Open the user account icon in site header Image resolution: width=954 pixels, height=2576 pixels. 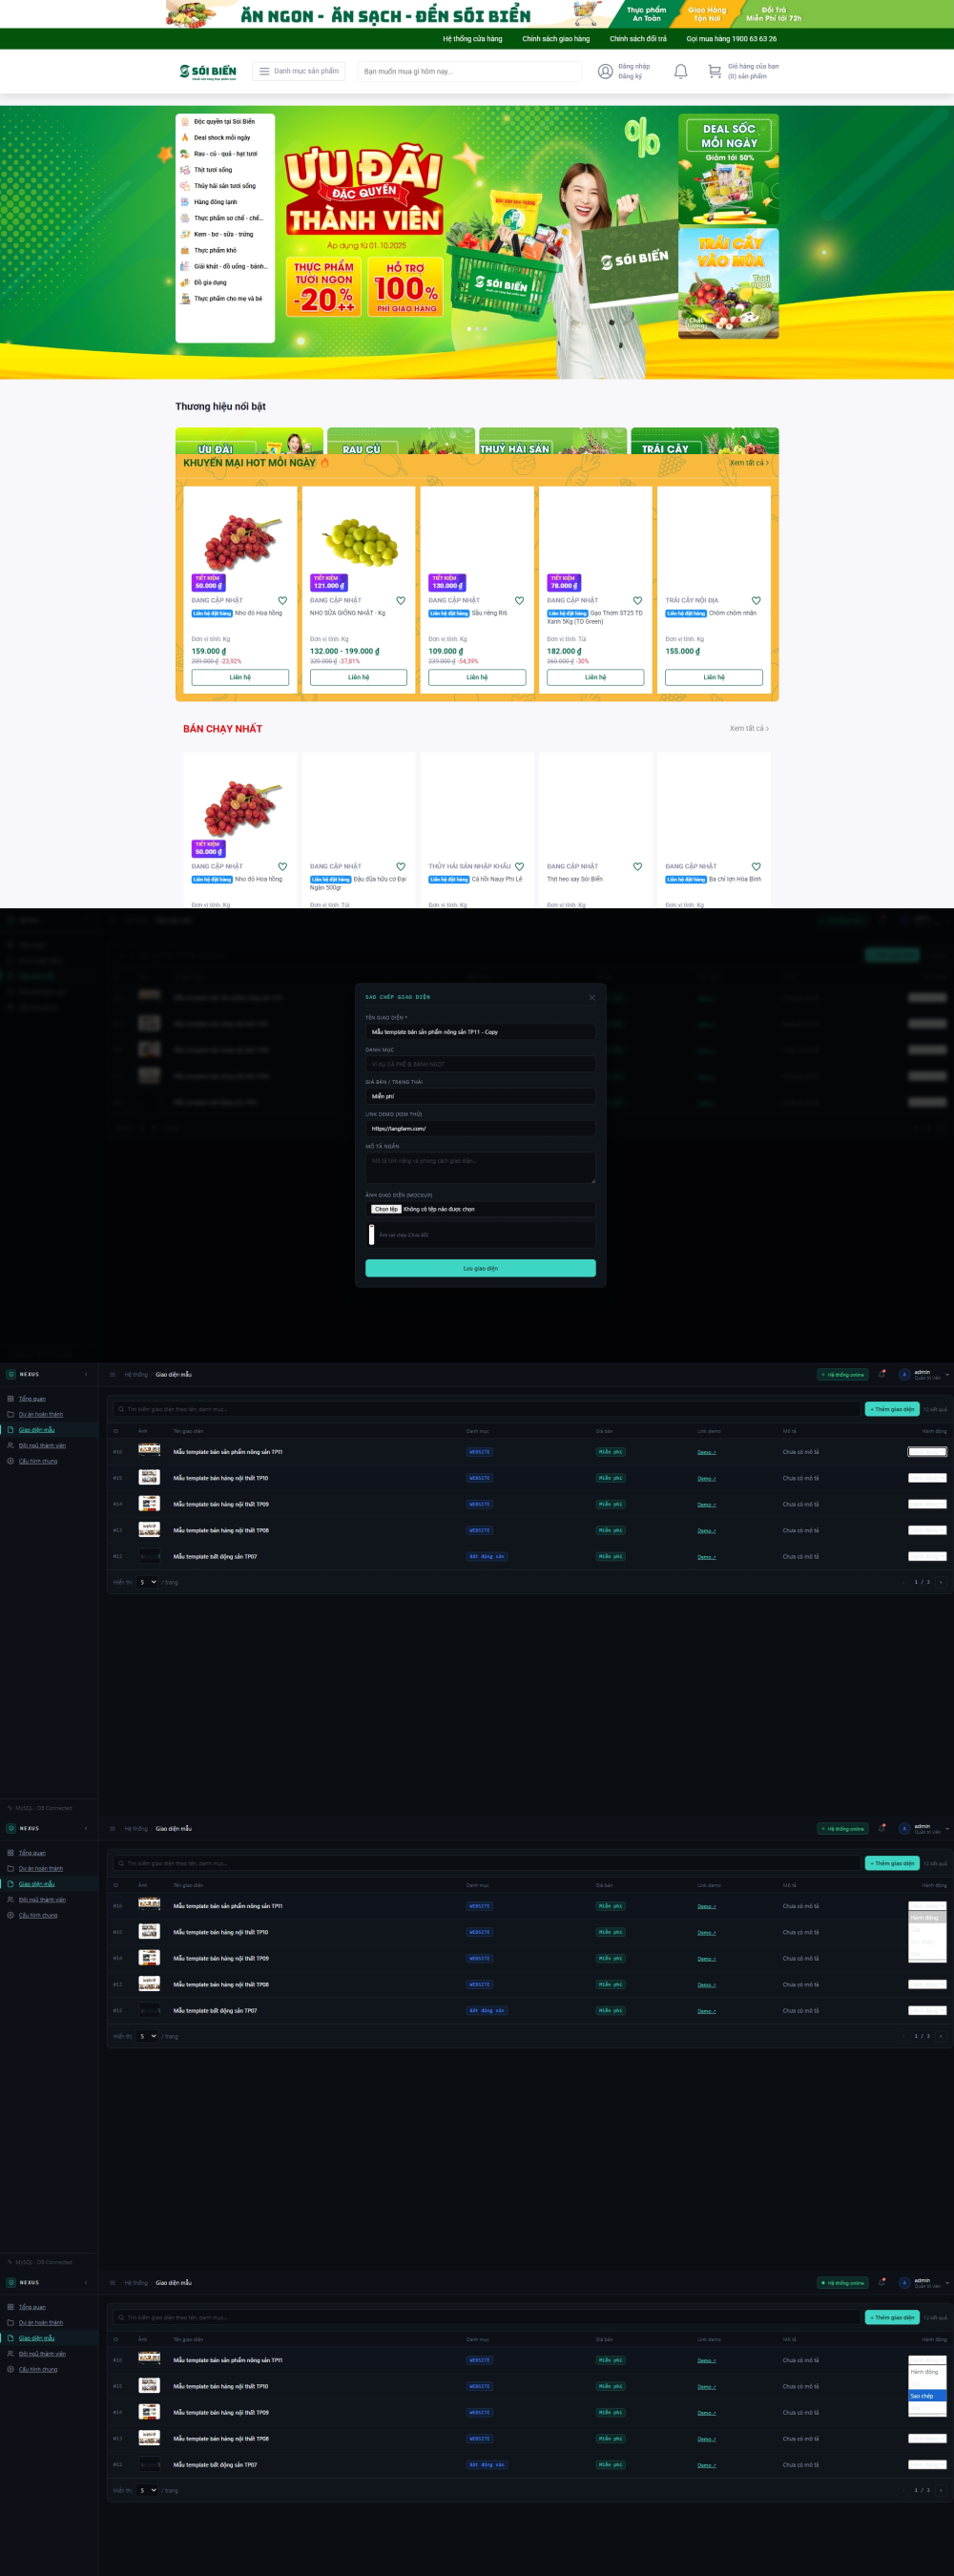[x=605, y=71]
